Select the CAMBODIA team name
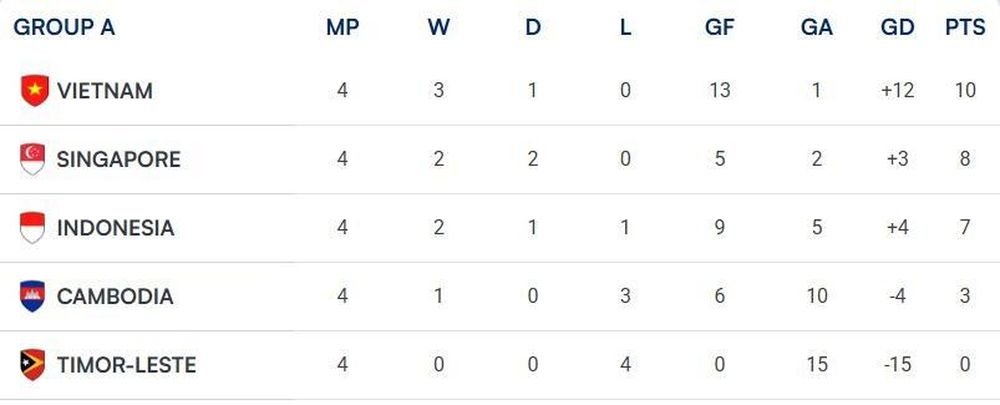The height and width of the screenshot is (405, 1000). tap(115, 297)
